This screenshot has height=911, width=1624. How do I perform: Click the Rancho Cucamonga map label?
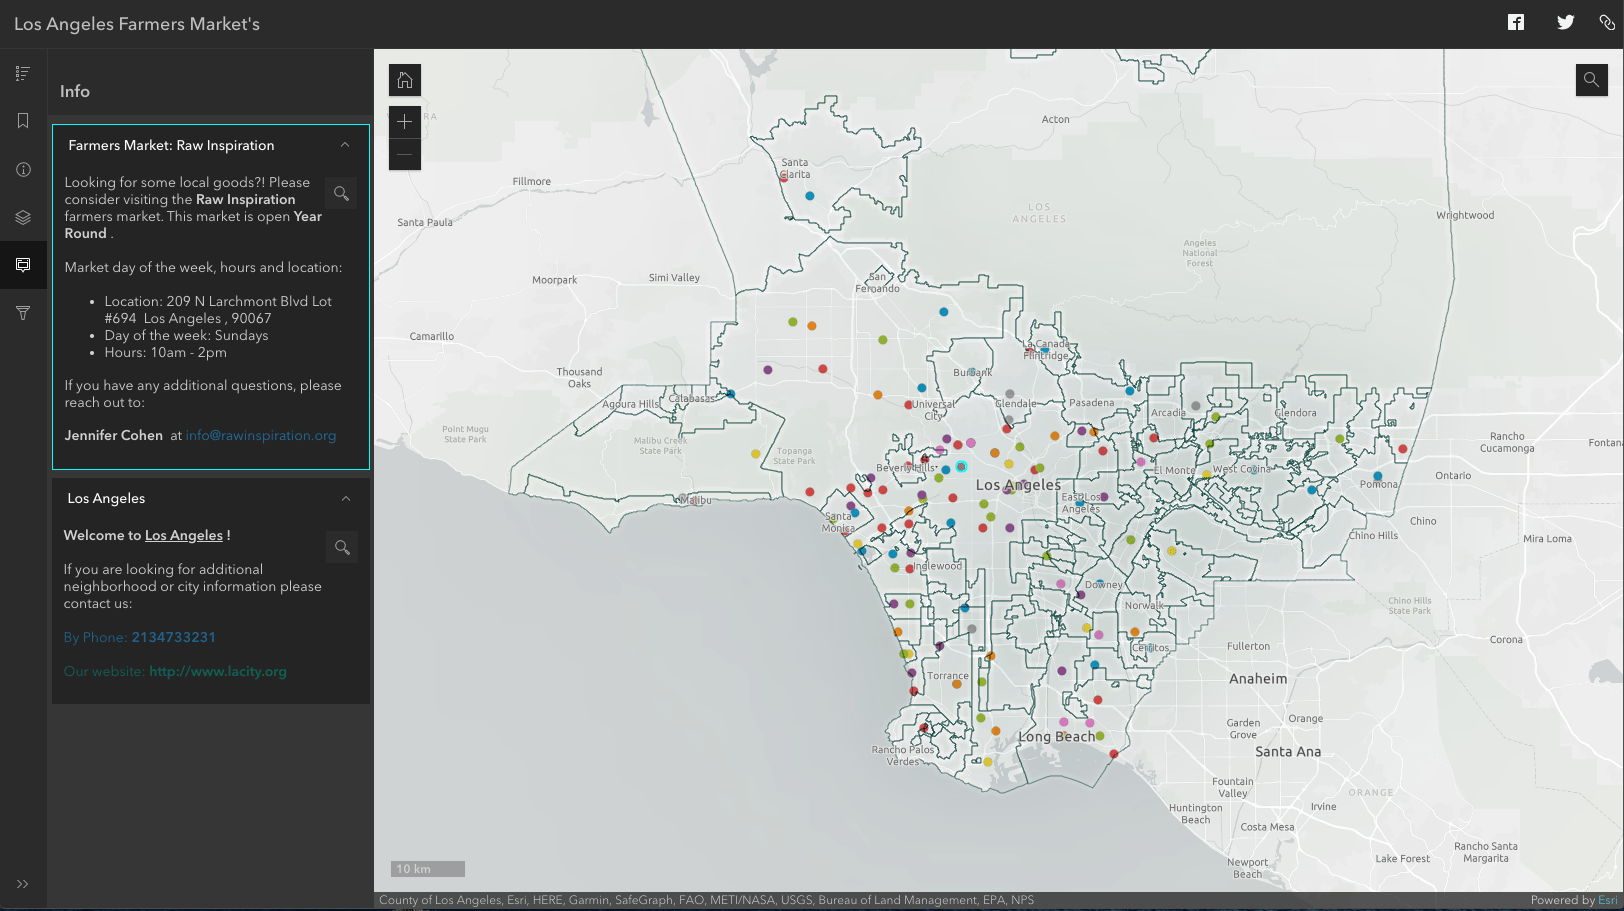point(1507,442)
